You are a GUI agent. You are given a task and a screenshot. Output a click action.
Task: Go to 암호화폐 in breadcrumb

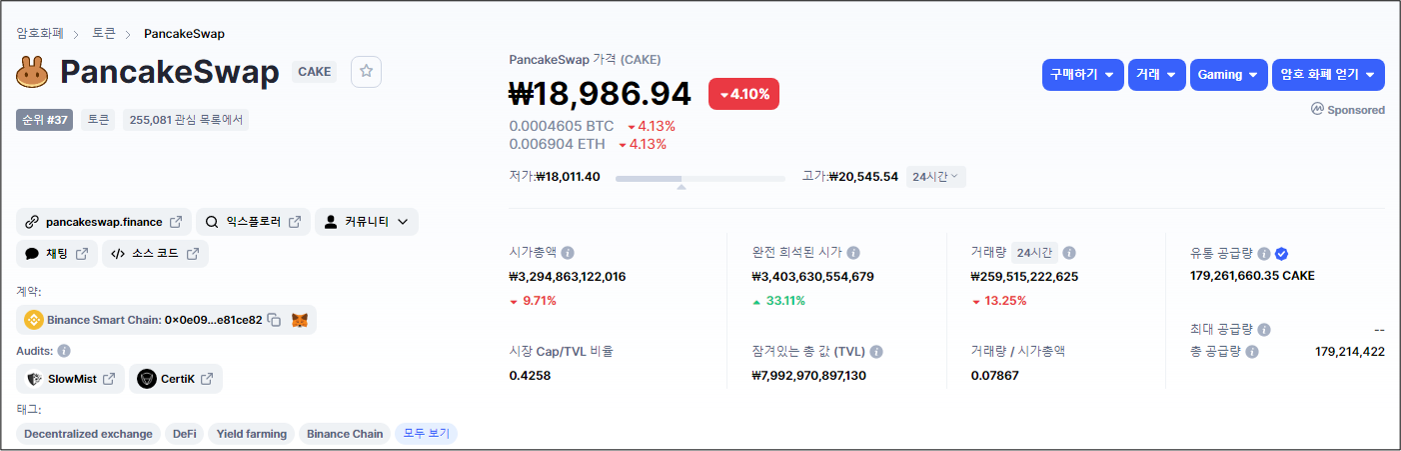click(x=40, y=33)
